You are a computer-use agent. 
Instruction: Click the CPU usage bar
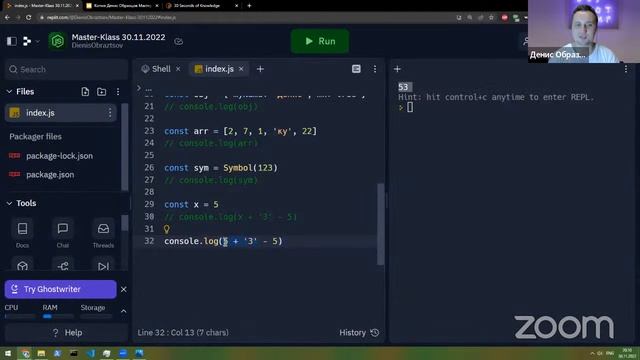pos(20,316)
